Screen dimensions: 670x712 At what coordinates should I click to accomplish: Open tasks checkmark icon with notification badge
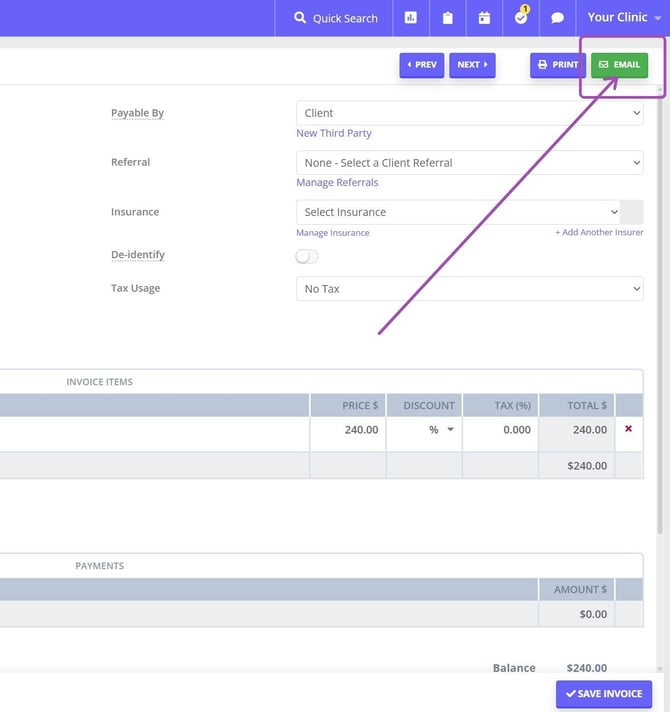[521, 18]
